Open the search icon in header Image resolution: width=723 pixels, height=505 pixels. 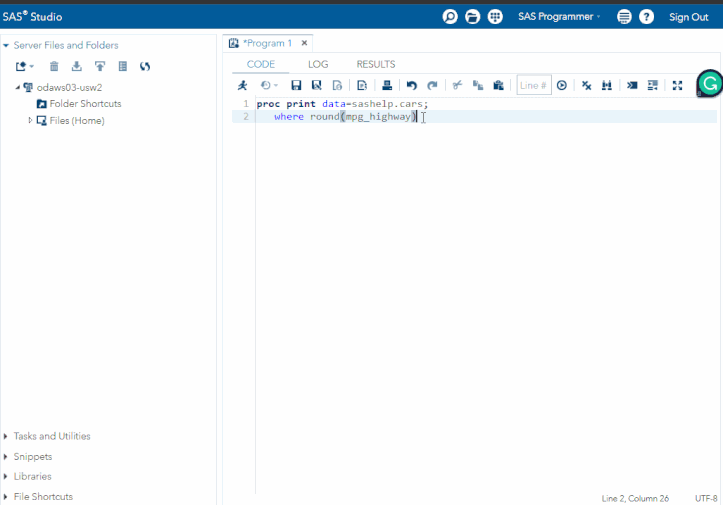pyautogui.click(x=450, y=17)
